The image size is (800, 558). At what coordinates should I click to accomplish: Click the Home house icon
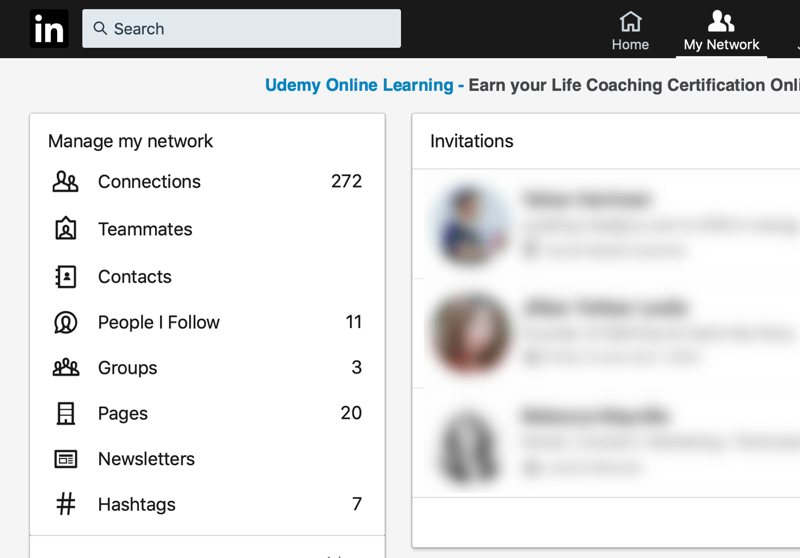click(631, 21)
